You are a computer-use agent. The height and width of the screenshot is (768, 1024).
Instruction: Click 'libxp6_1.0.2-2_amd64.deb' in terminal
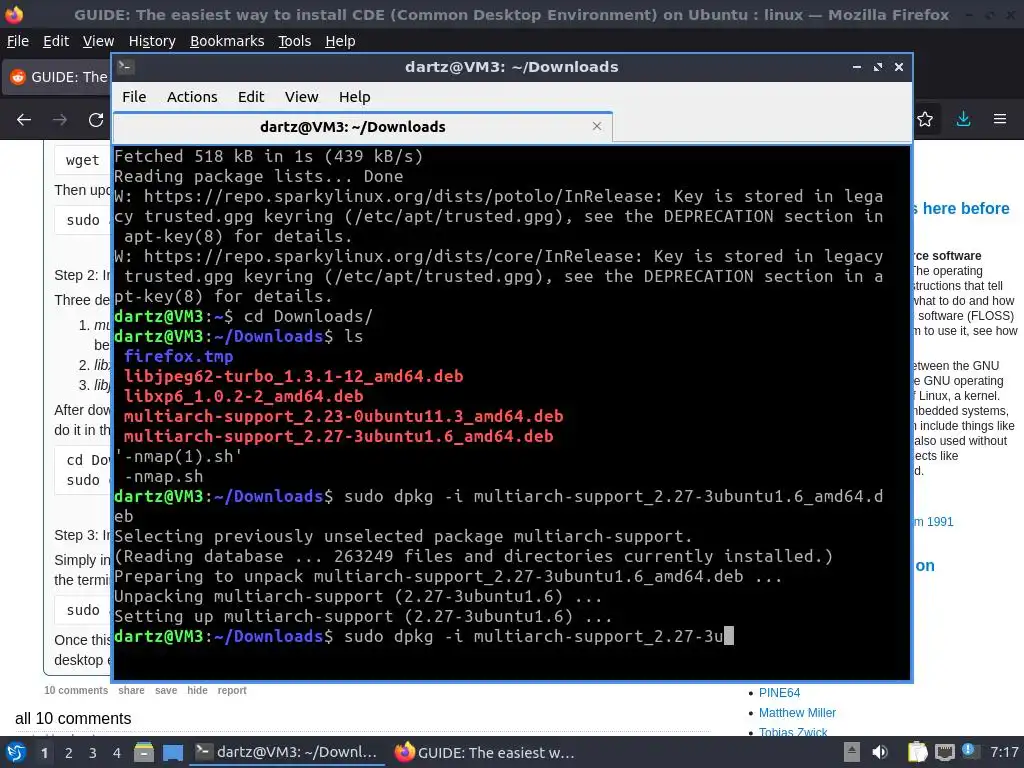coord(244,396)
